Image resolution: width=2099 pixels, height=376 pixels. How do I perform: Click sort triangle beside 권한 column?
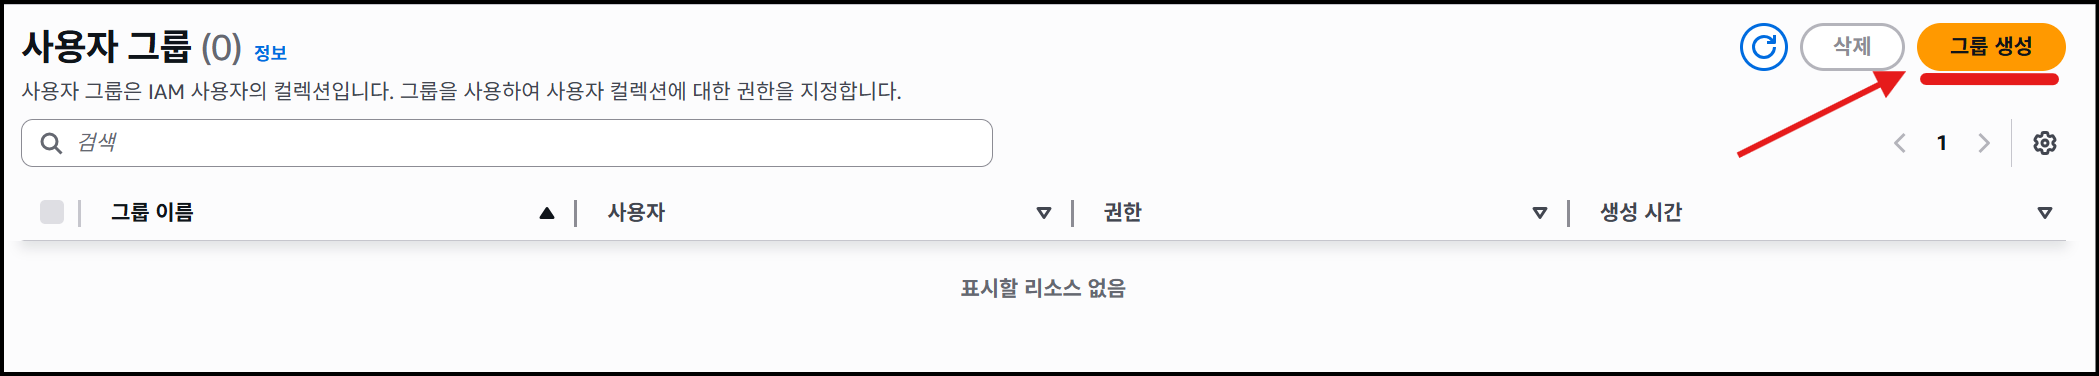click(1540, 213)
